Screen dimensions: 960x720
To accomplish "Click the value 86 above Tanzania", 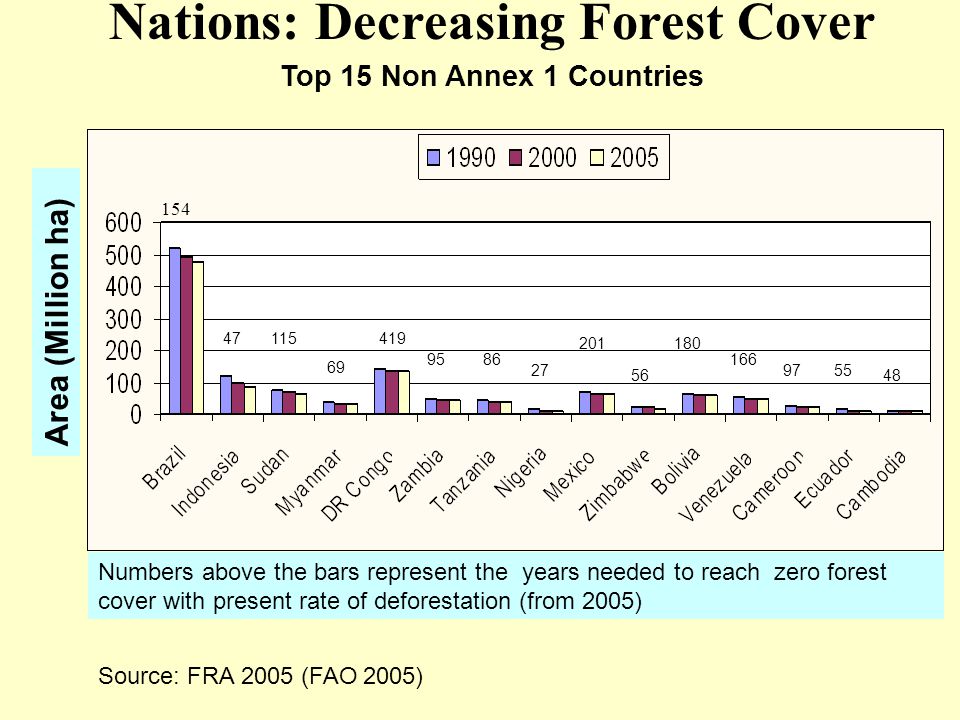I will 492,359.
